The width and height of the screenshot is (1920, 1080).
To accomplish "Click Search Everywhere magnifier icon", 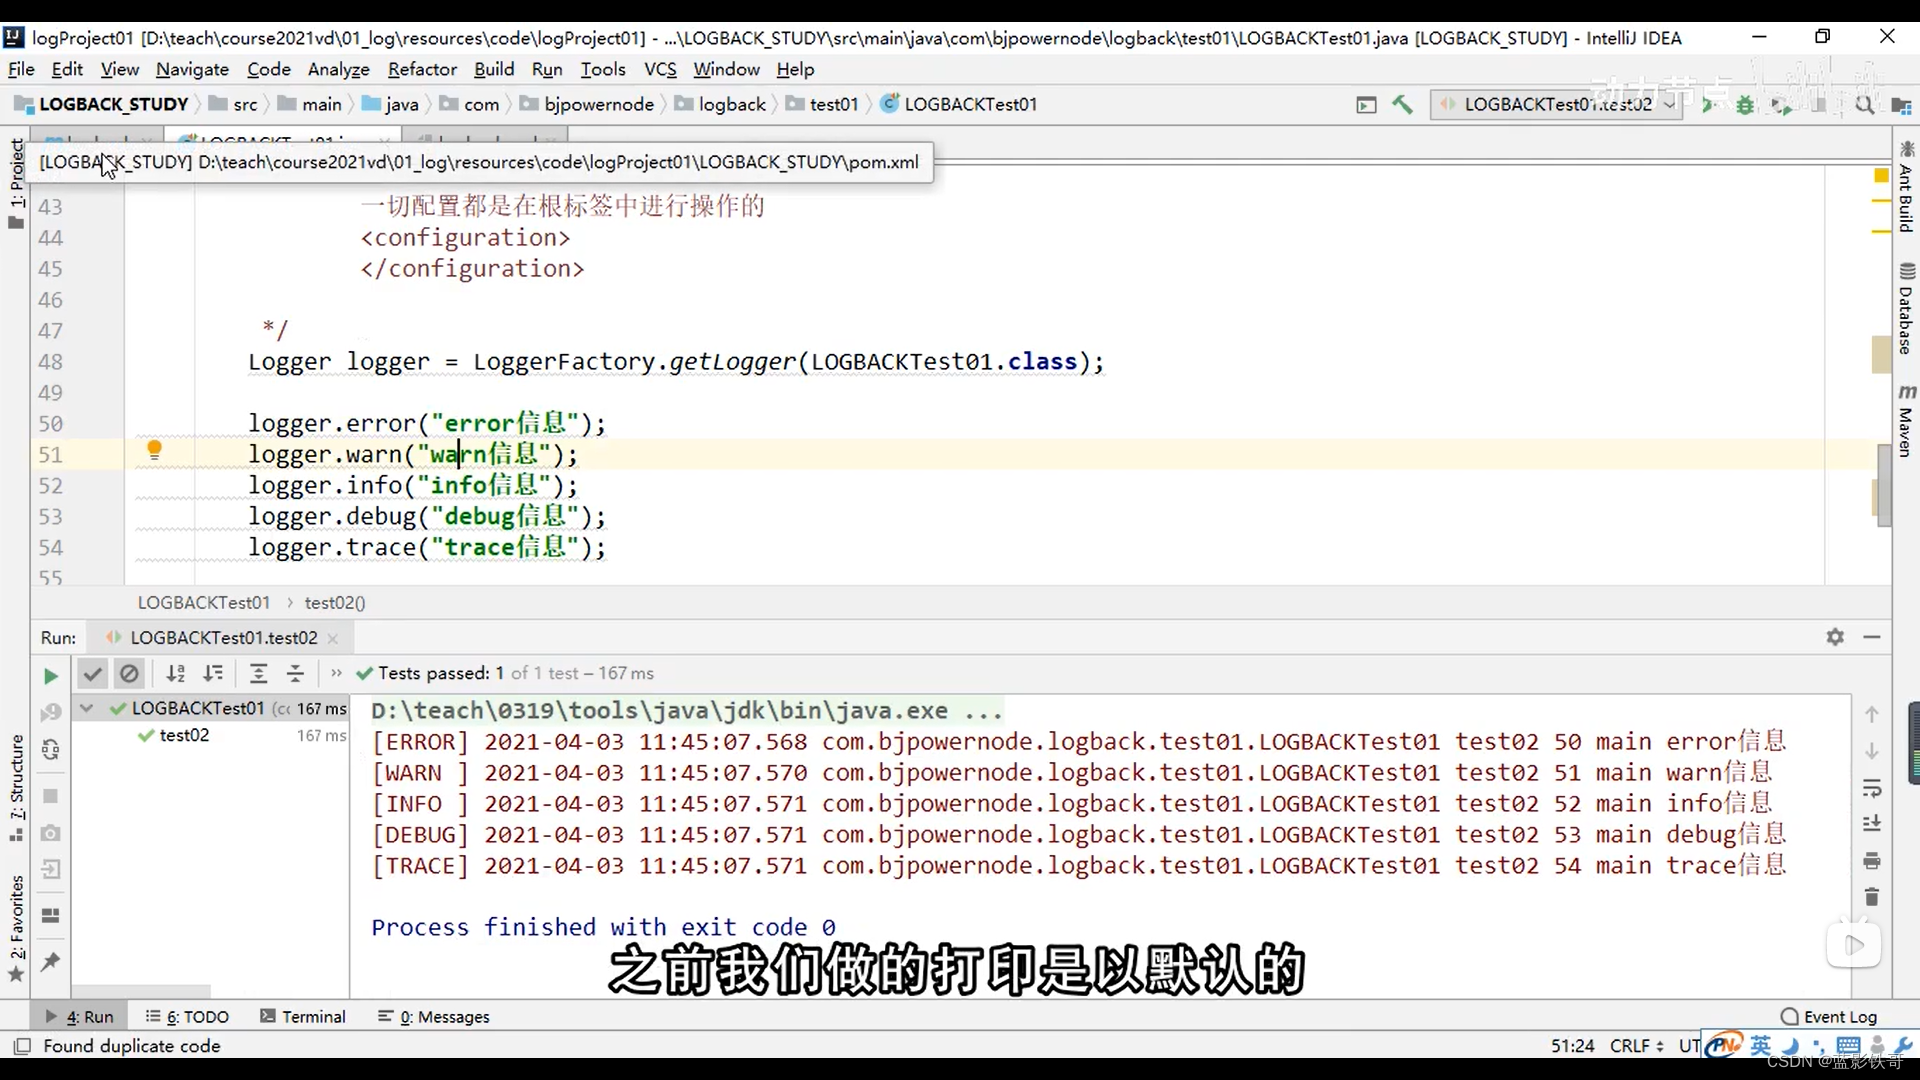I will coord(1864,104).
